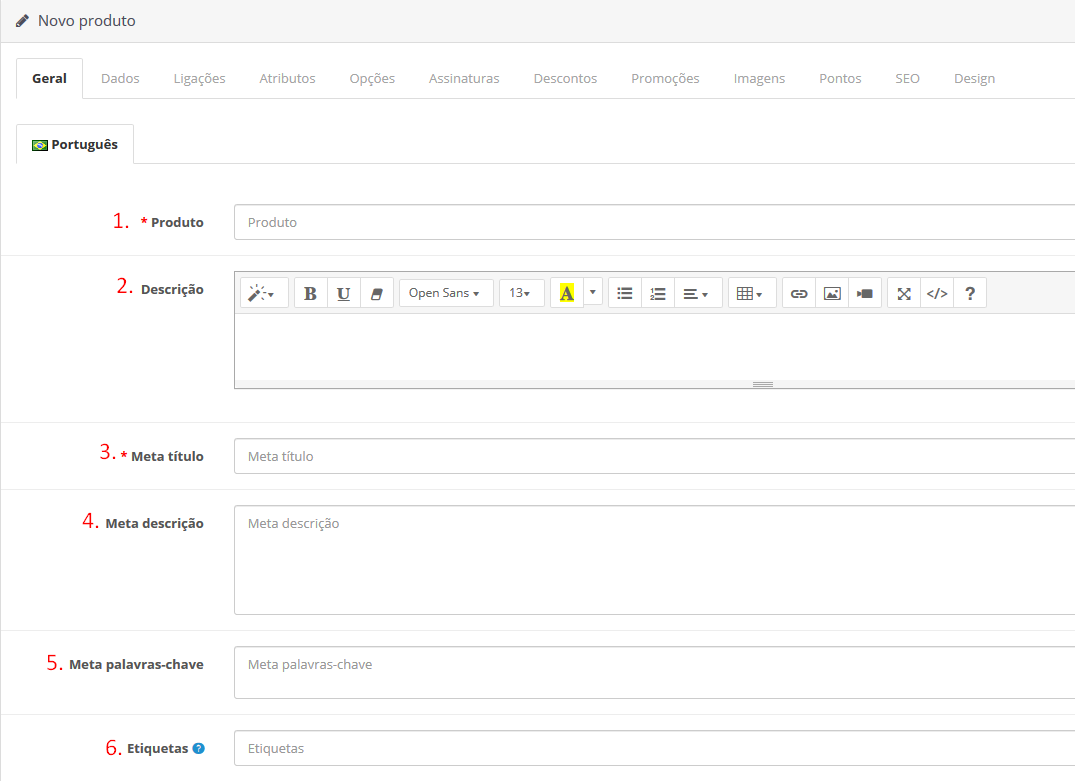Open the editor help dialog

(970, 293)
